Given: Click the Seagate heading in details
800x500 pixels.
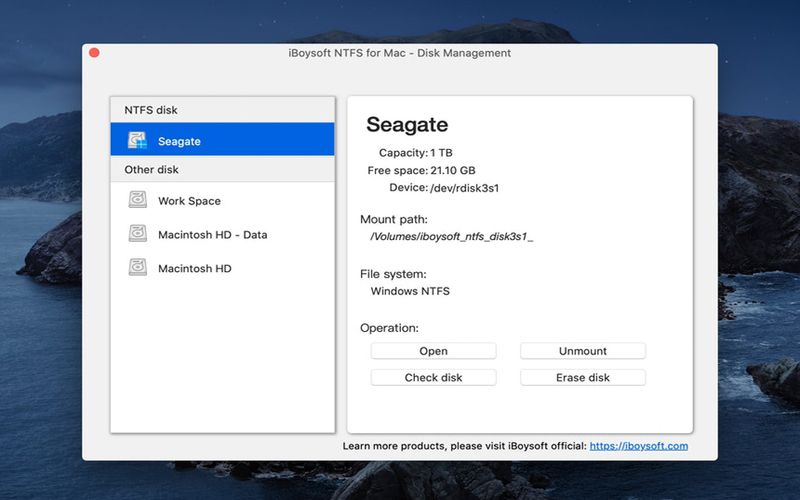Looking at the screenshot, I should 407,124.
